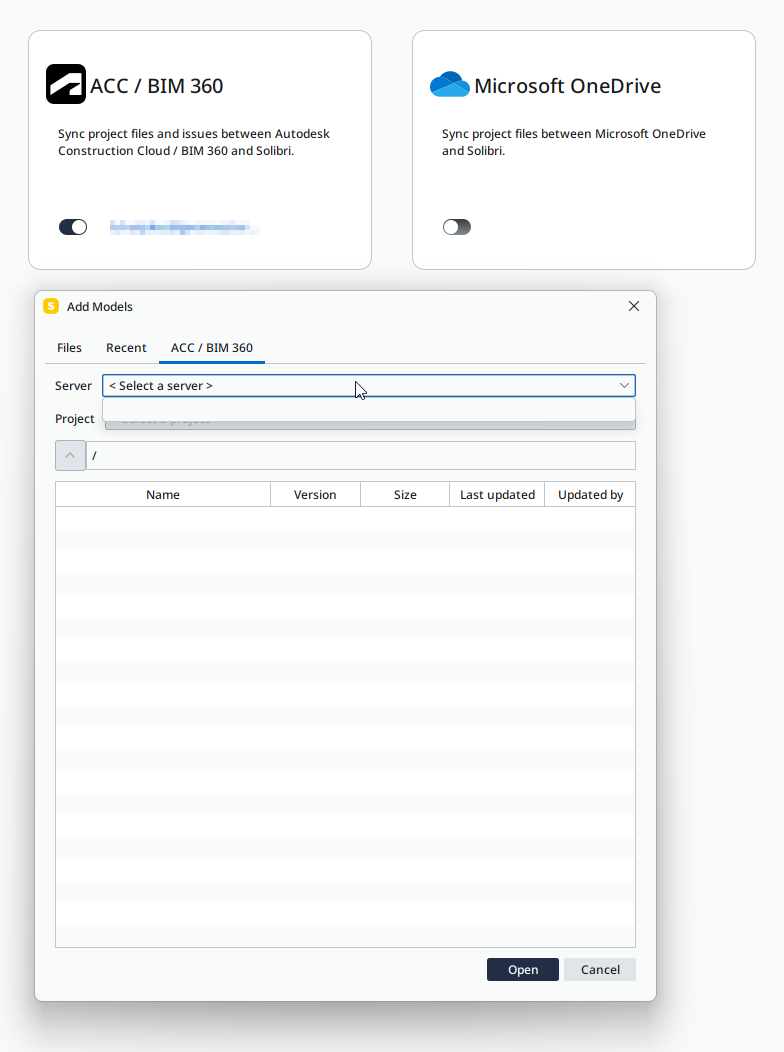Screen dimensions: 784x1052
Task: Sort by the Version column header
Action: coord(315,494)
